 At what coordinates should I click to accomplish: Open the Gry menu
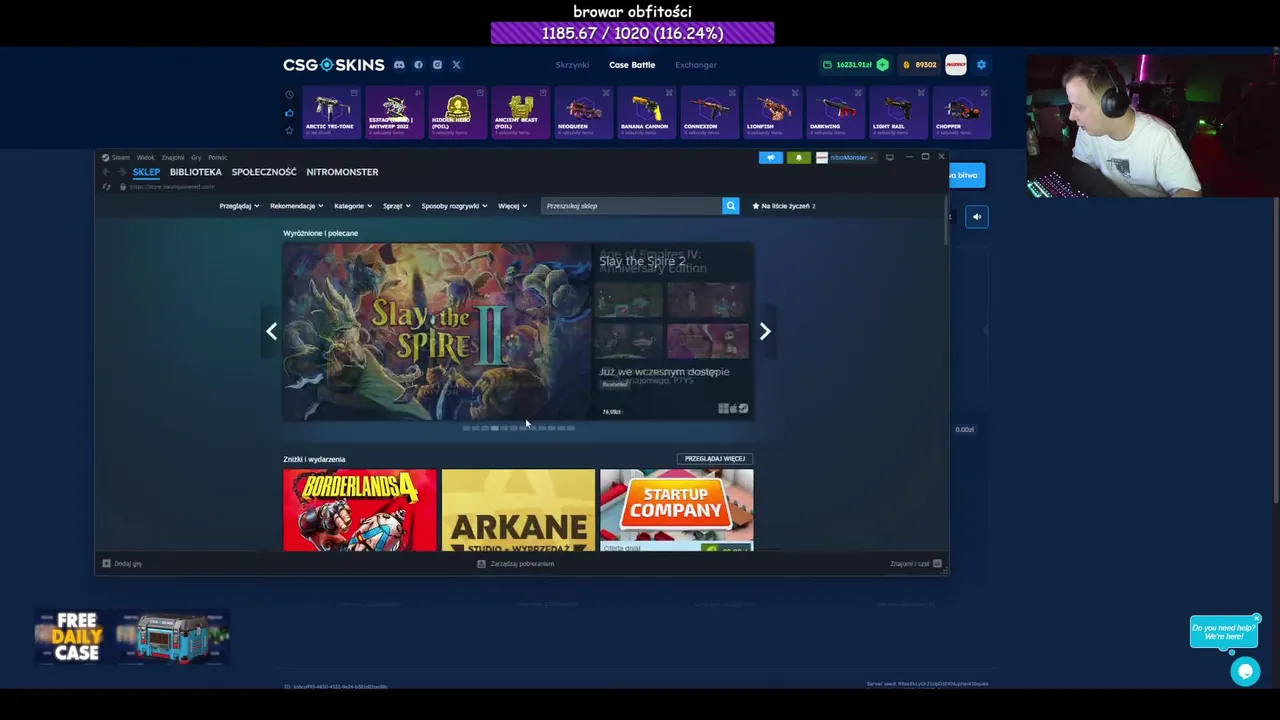[196, 157]
